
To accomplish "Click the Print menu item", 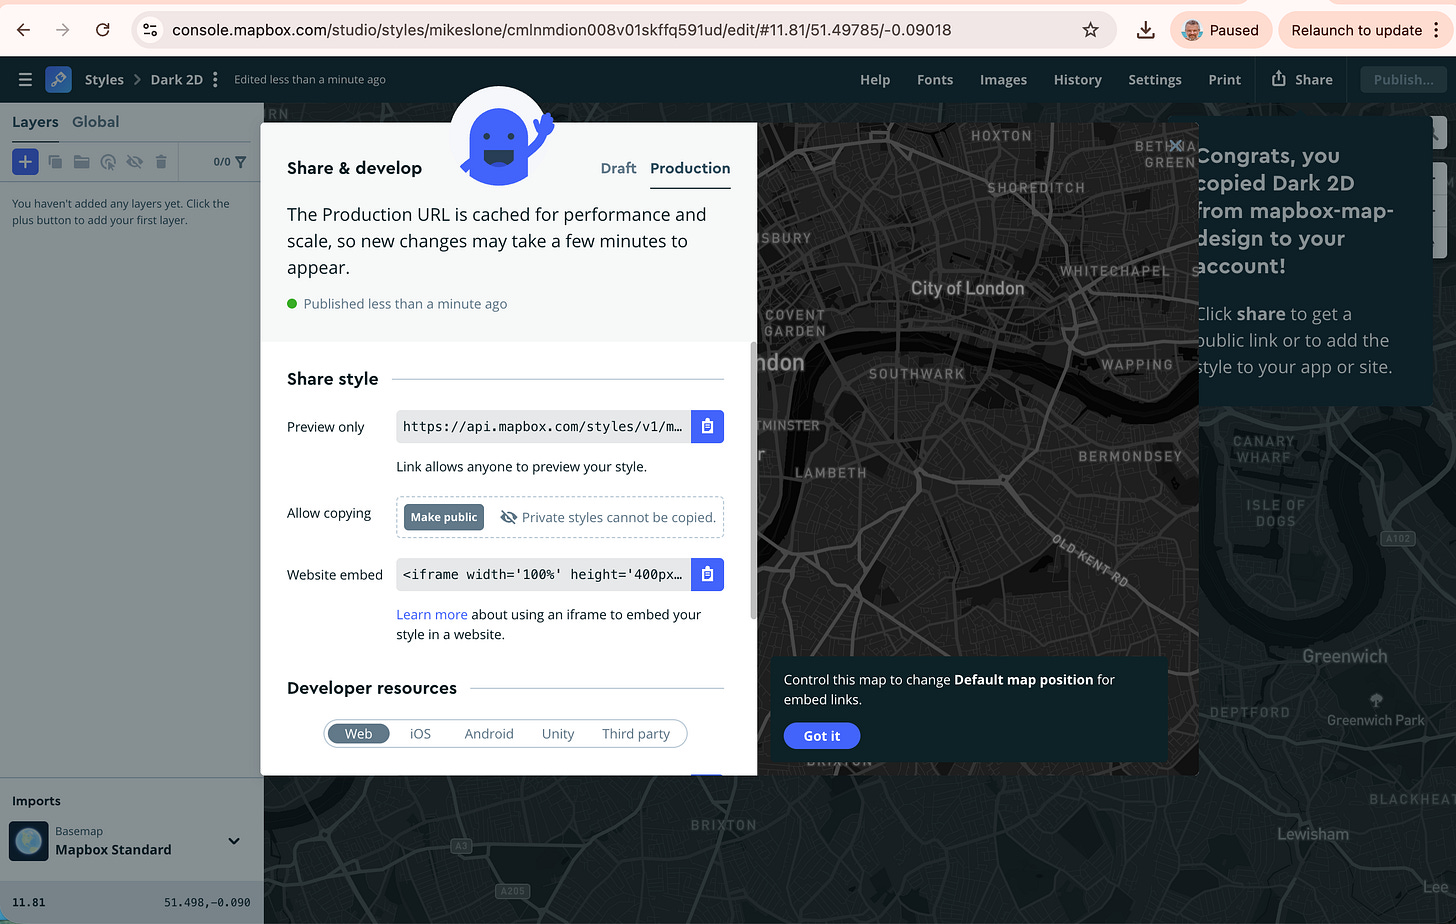I will [x=1224, y=80].
